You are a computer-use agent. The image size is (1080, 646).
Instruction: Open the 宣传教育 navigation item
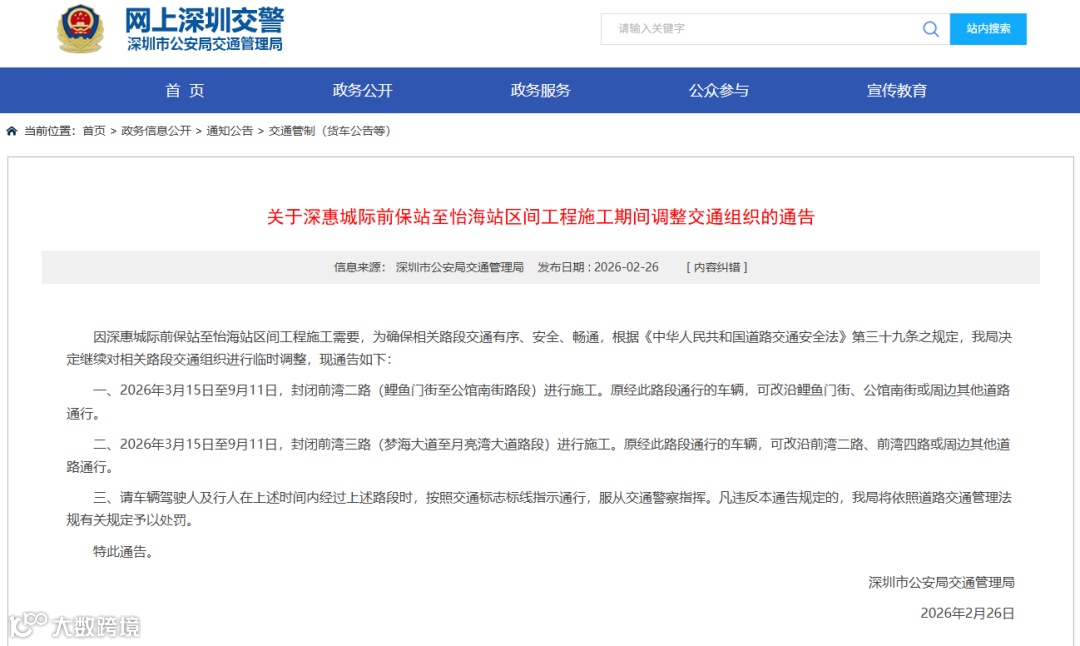pyautogui.click(x=897, y=90)
